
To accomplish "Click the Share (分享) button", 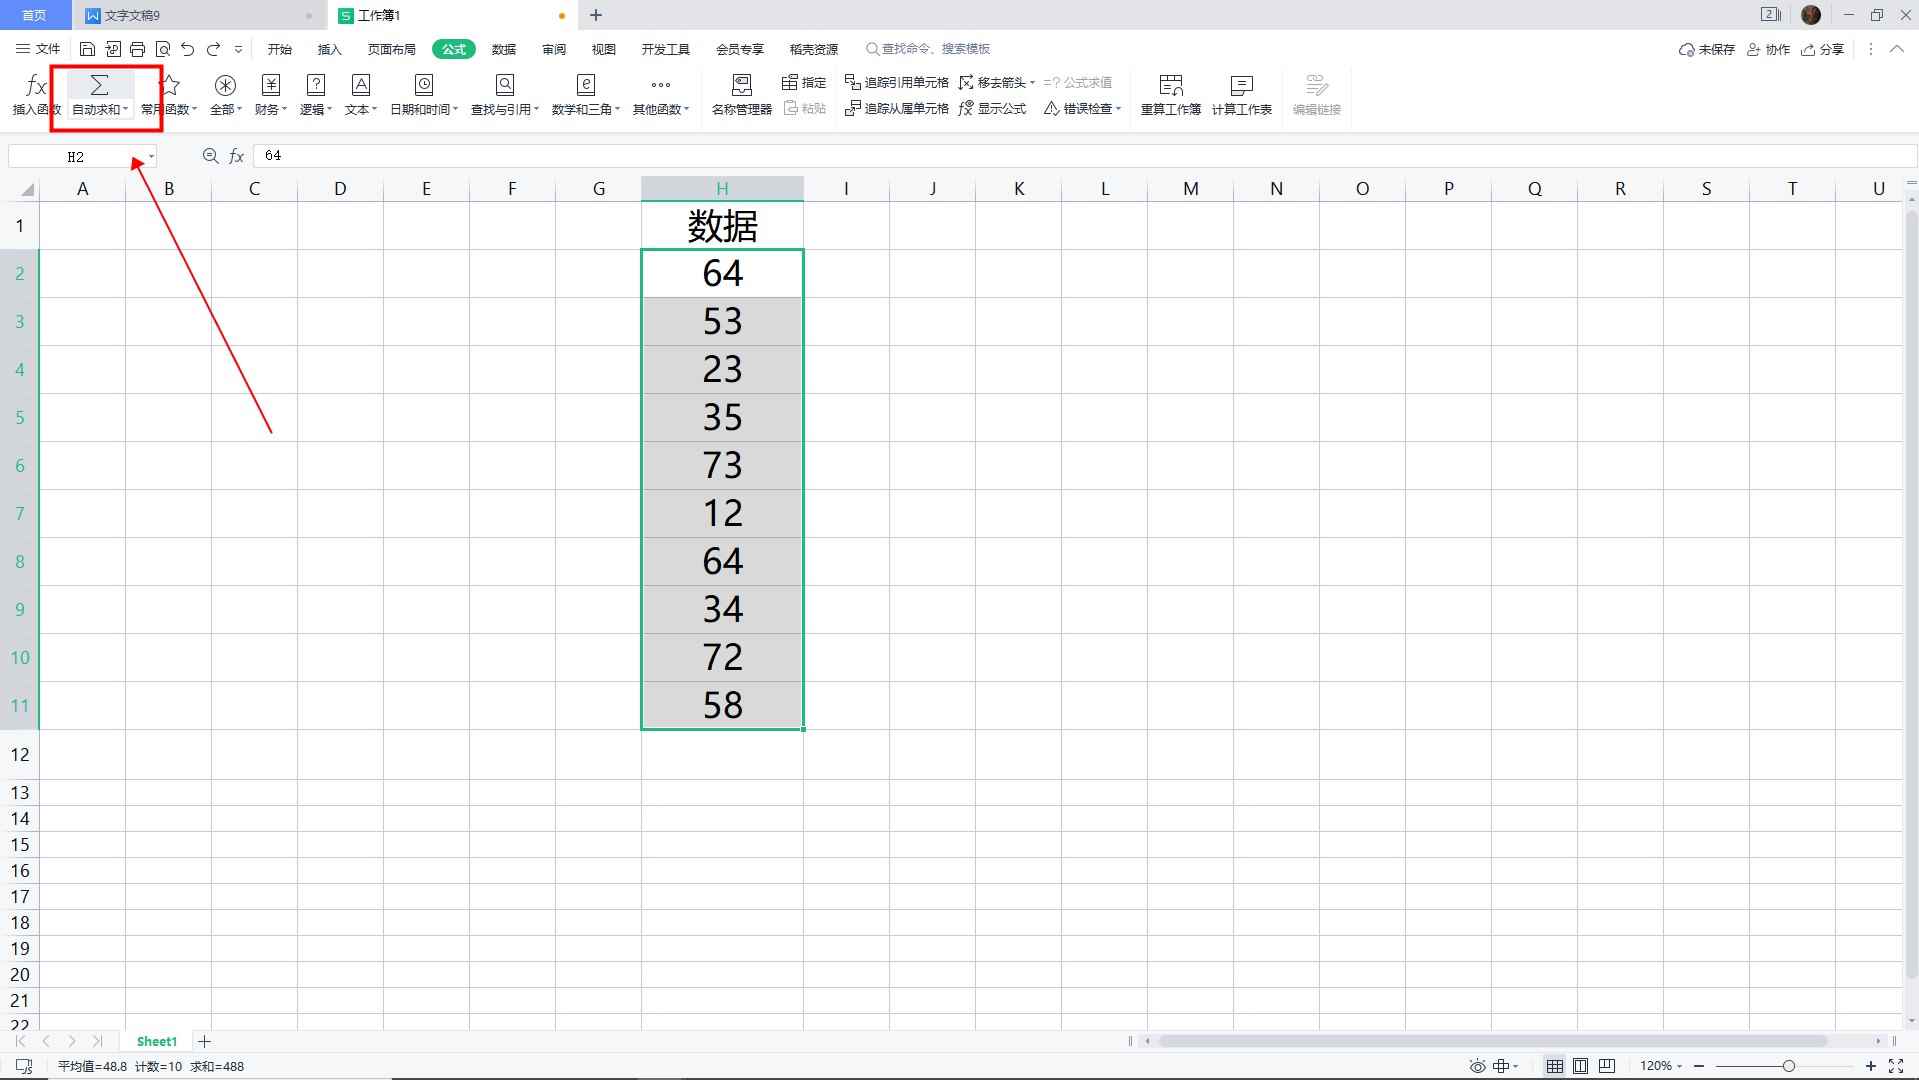I will point(1822,49).
